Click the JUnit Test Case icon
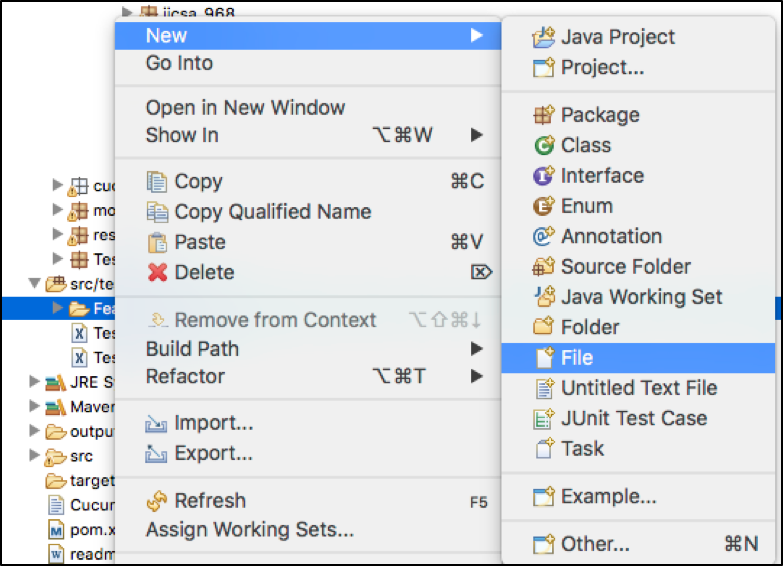This screenshot has width=783, height=566. 544,419
